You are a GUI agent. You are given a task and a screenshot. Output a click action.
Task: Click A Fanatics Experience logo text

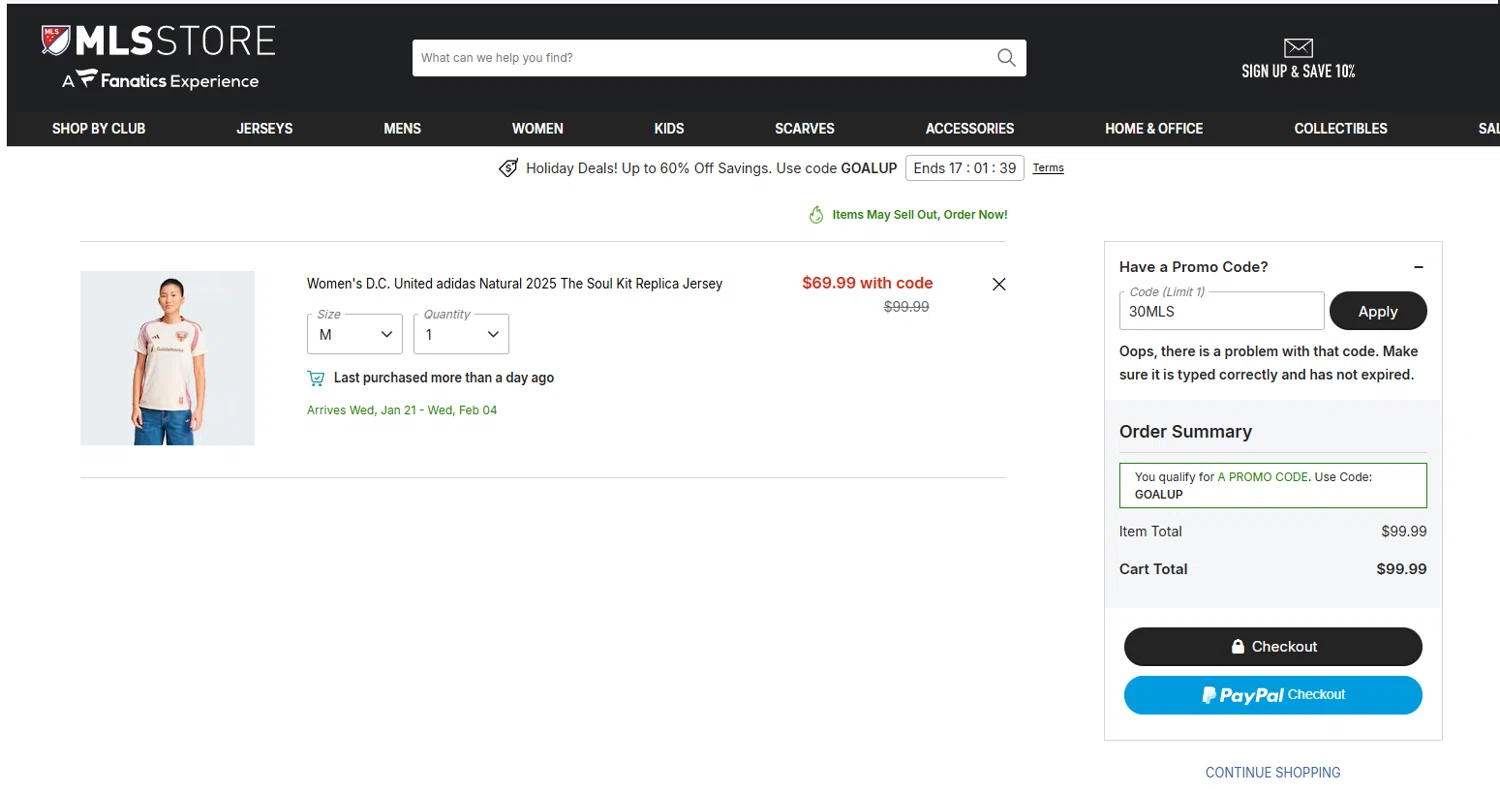click(160, 80)
